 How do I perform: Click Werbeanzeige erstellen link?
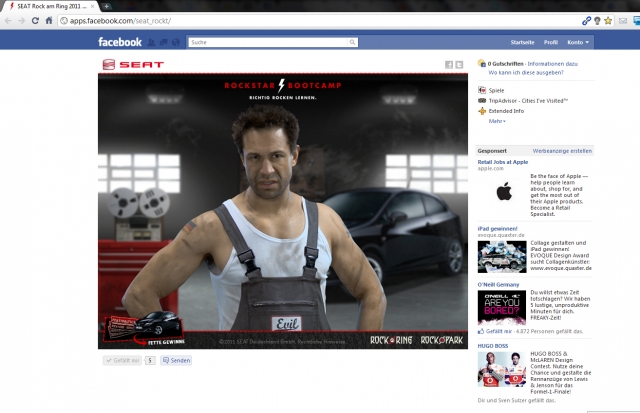coord(562,151)
